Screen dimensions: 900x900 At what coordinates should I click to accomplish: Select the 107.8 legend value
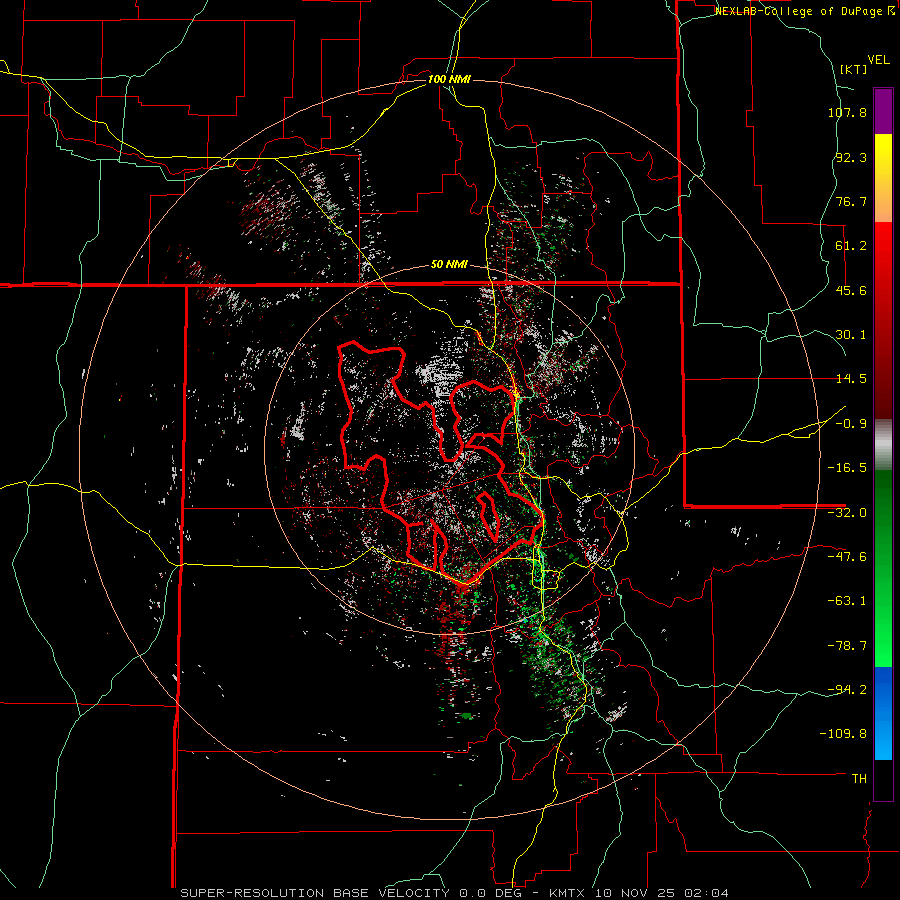[x=847, y=112]
